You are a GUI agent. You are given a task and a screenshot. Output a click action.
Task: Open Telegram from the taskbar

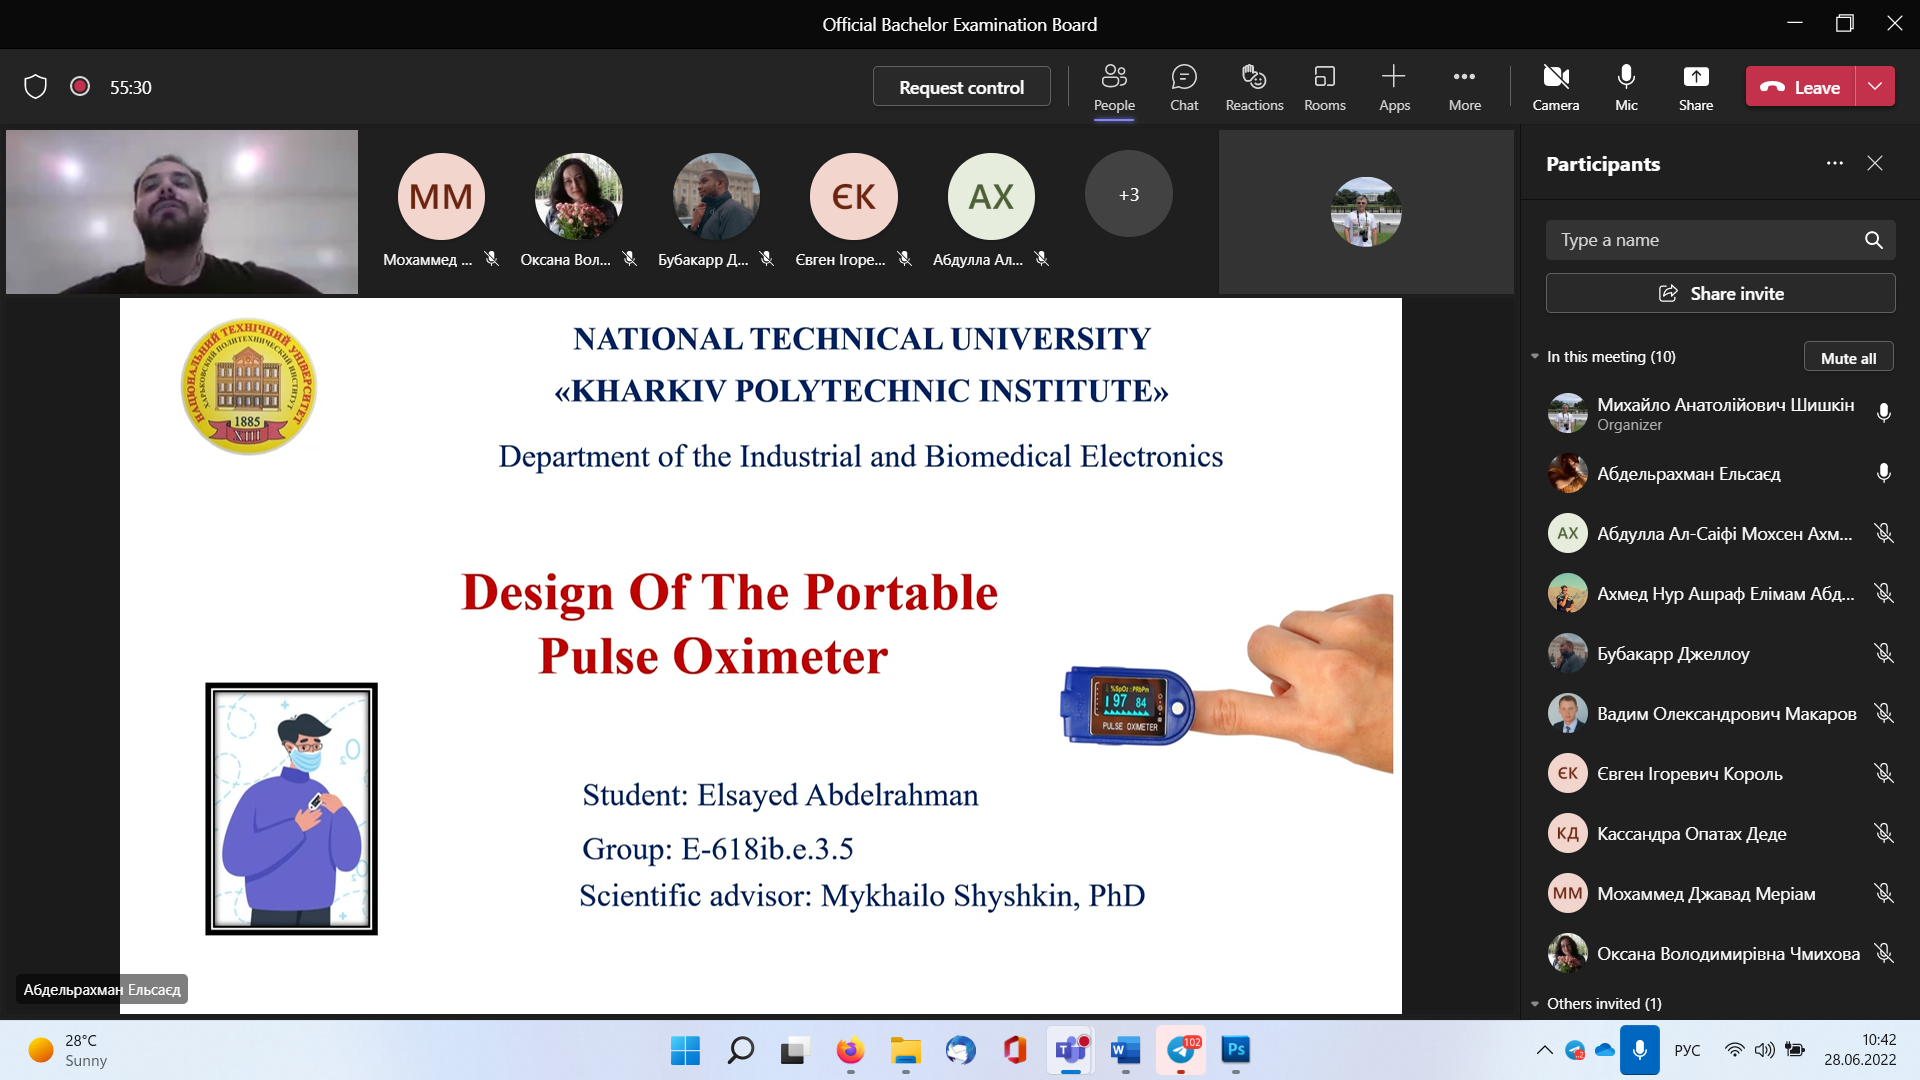coord(1181,1050)
